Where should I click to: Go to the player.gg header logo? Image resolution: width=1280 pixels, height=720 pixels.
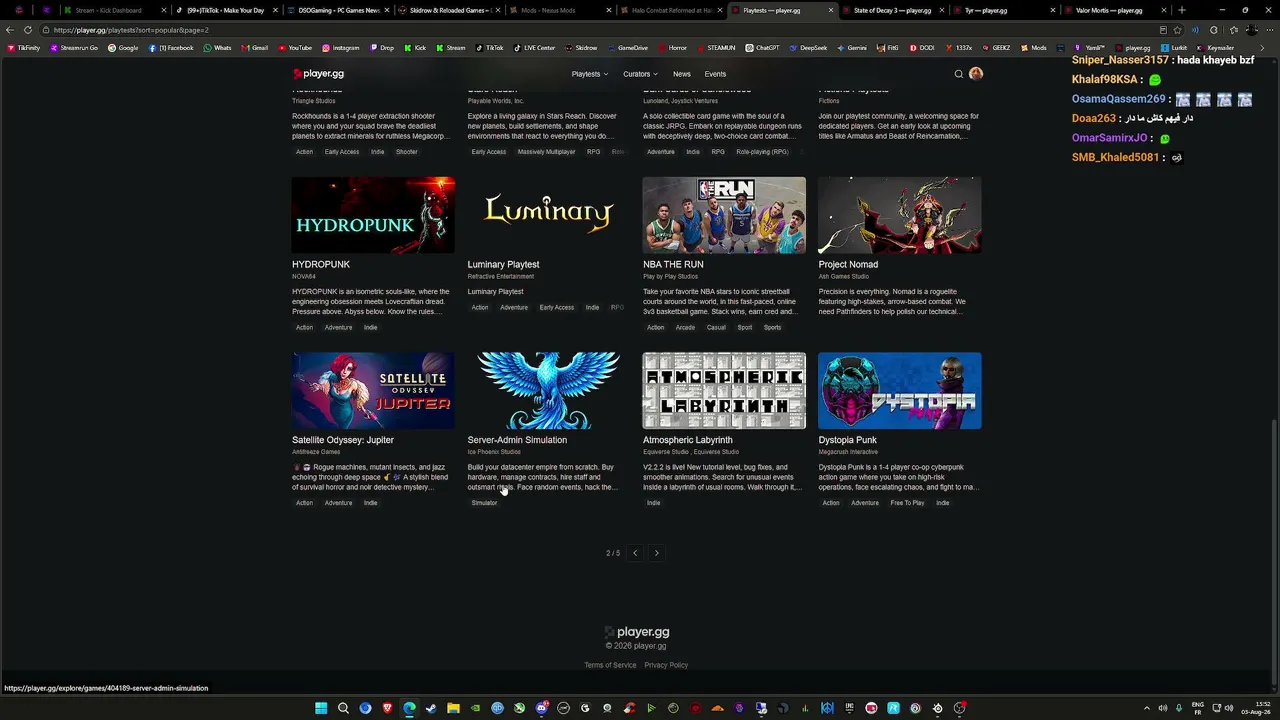pyautogui.click(x=318, y=74)
